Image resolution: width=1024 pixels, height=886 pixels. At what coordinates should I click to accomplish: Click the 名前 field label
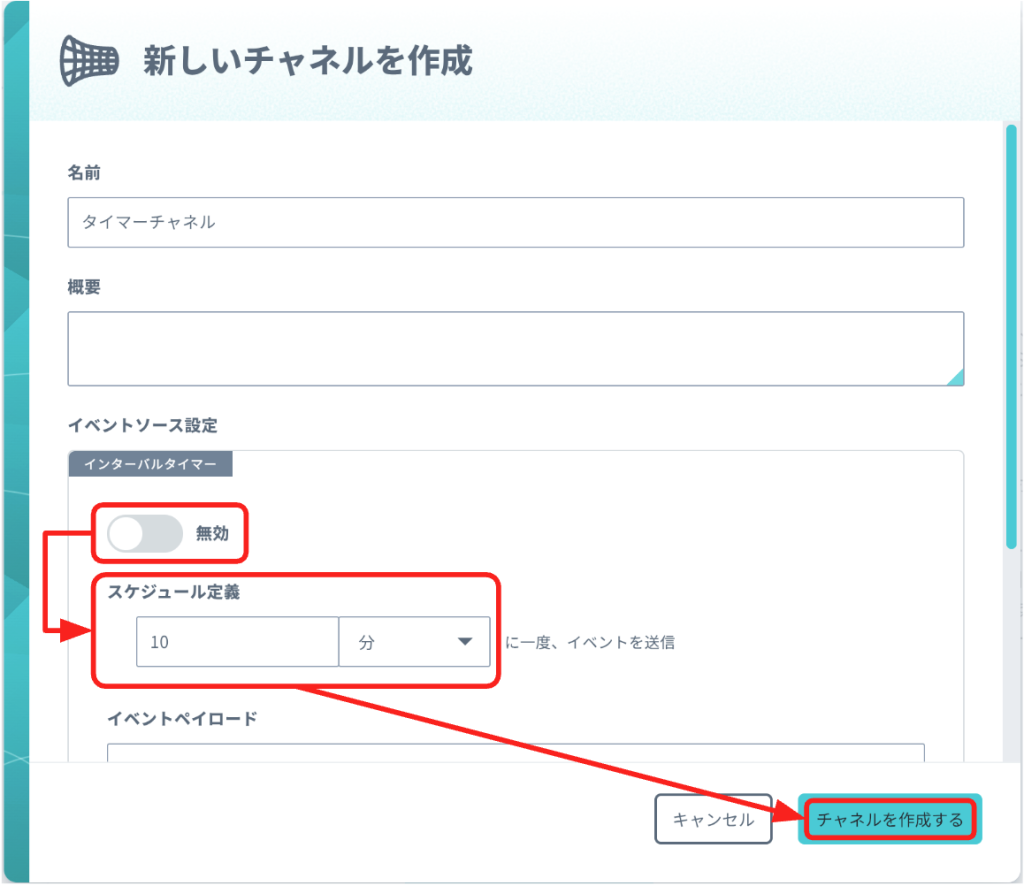(x=84, y=173)
